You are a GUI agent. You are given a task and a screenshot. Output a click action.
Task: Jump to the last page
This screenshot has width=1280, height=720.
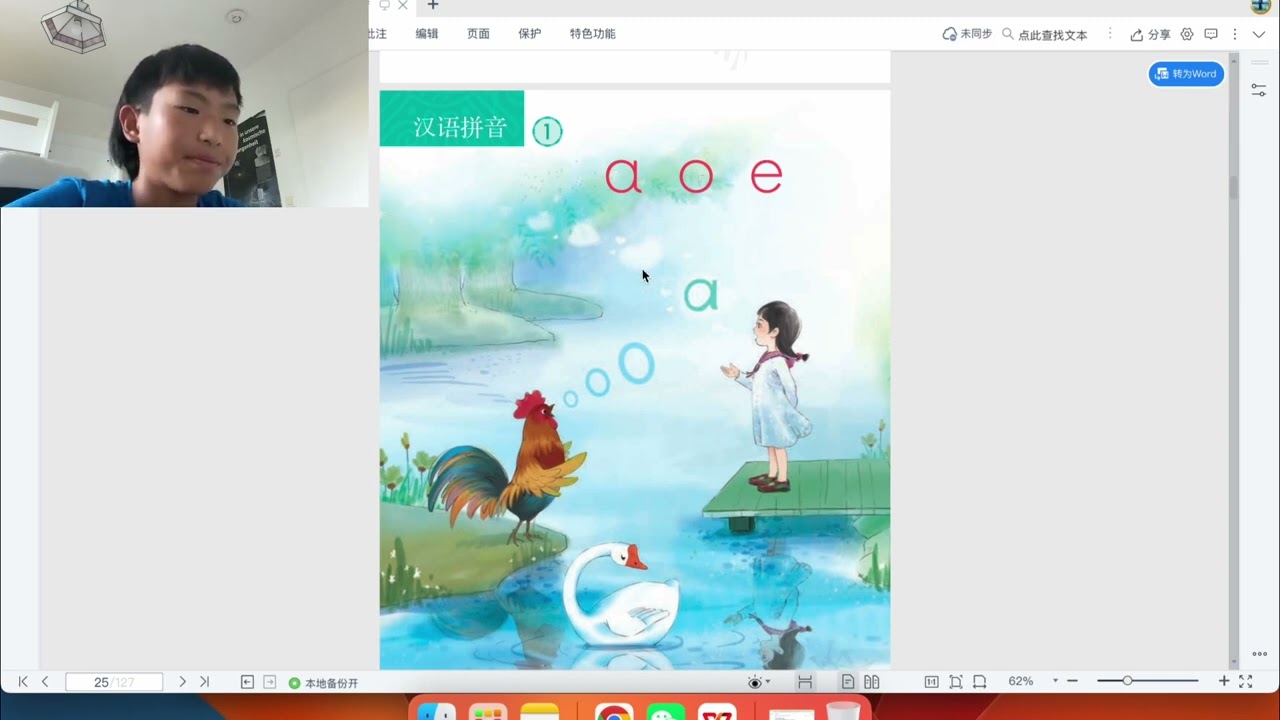204,682
